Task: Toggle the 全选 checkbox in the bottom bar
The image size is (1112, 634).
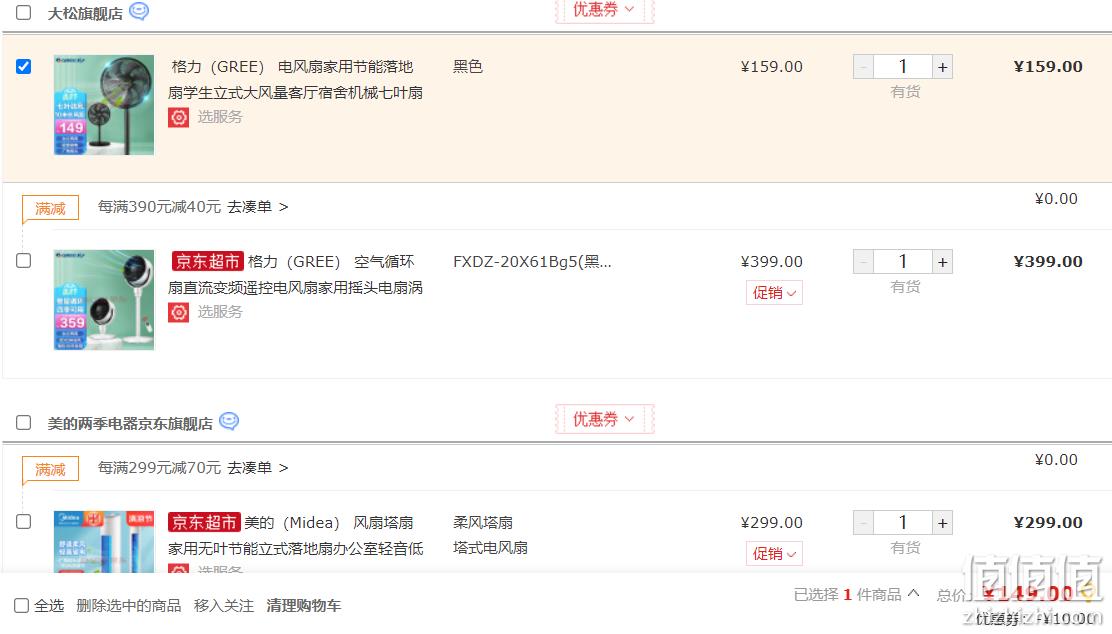Action: point(22,606)
